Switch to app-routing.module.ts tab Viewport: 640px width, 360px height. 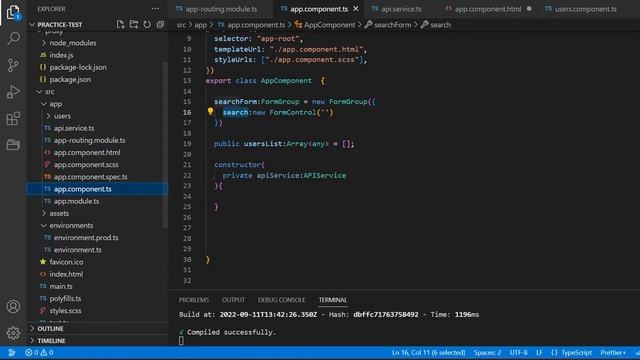221,9
